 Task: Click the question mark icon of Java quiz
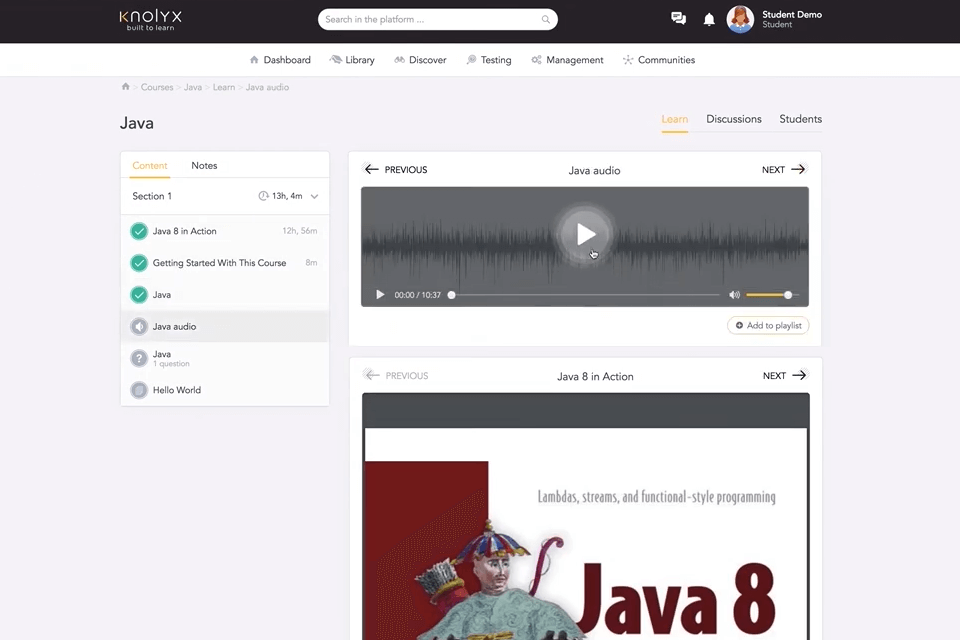(x=139, y=358)
